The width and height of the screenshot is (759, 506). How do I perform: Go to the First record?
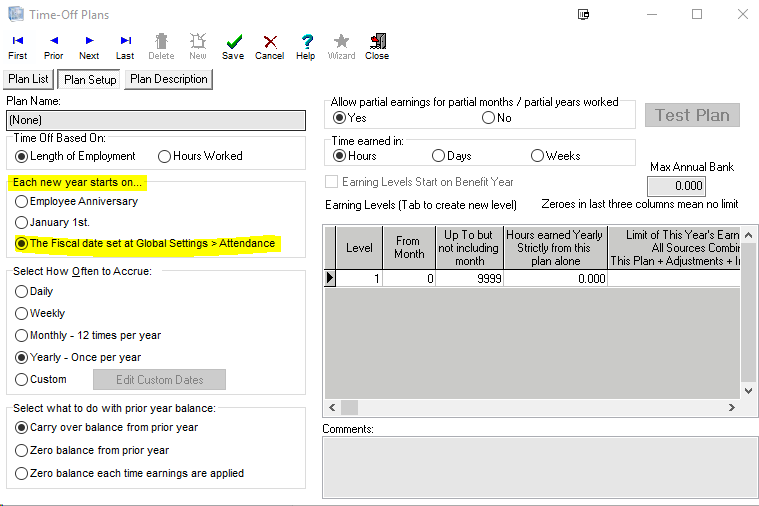click(x=18, y=46)
